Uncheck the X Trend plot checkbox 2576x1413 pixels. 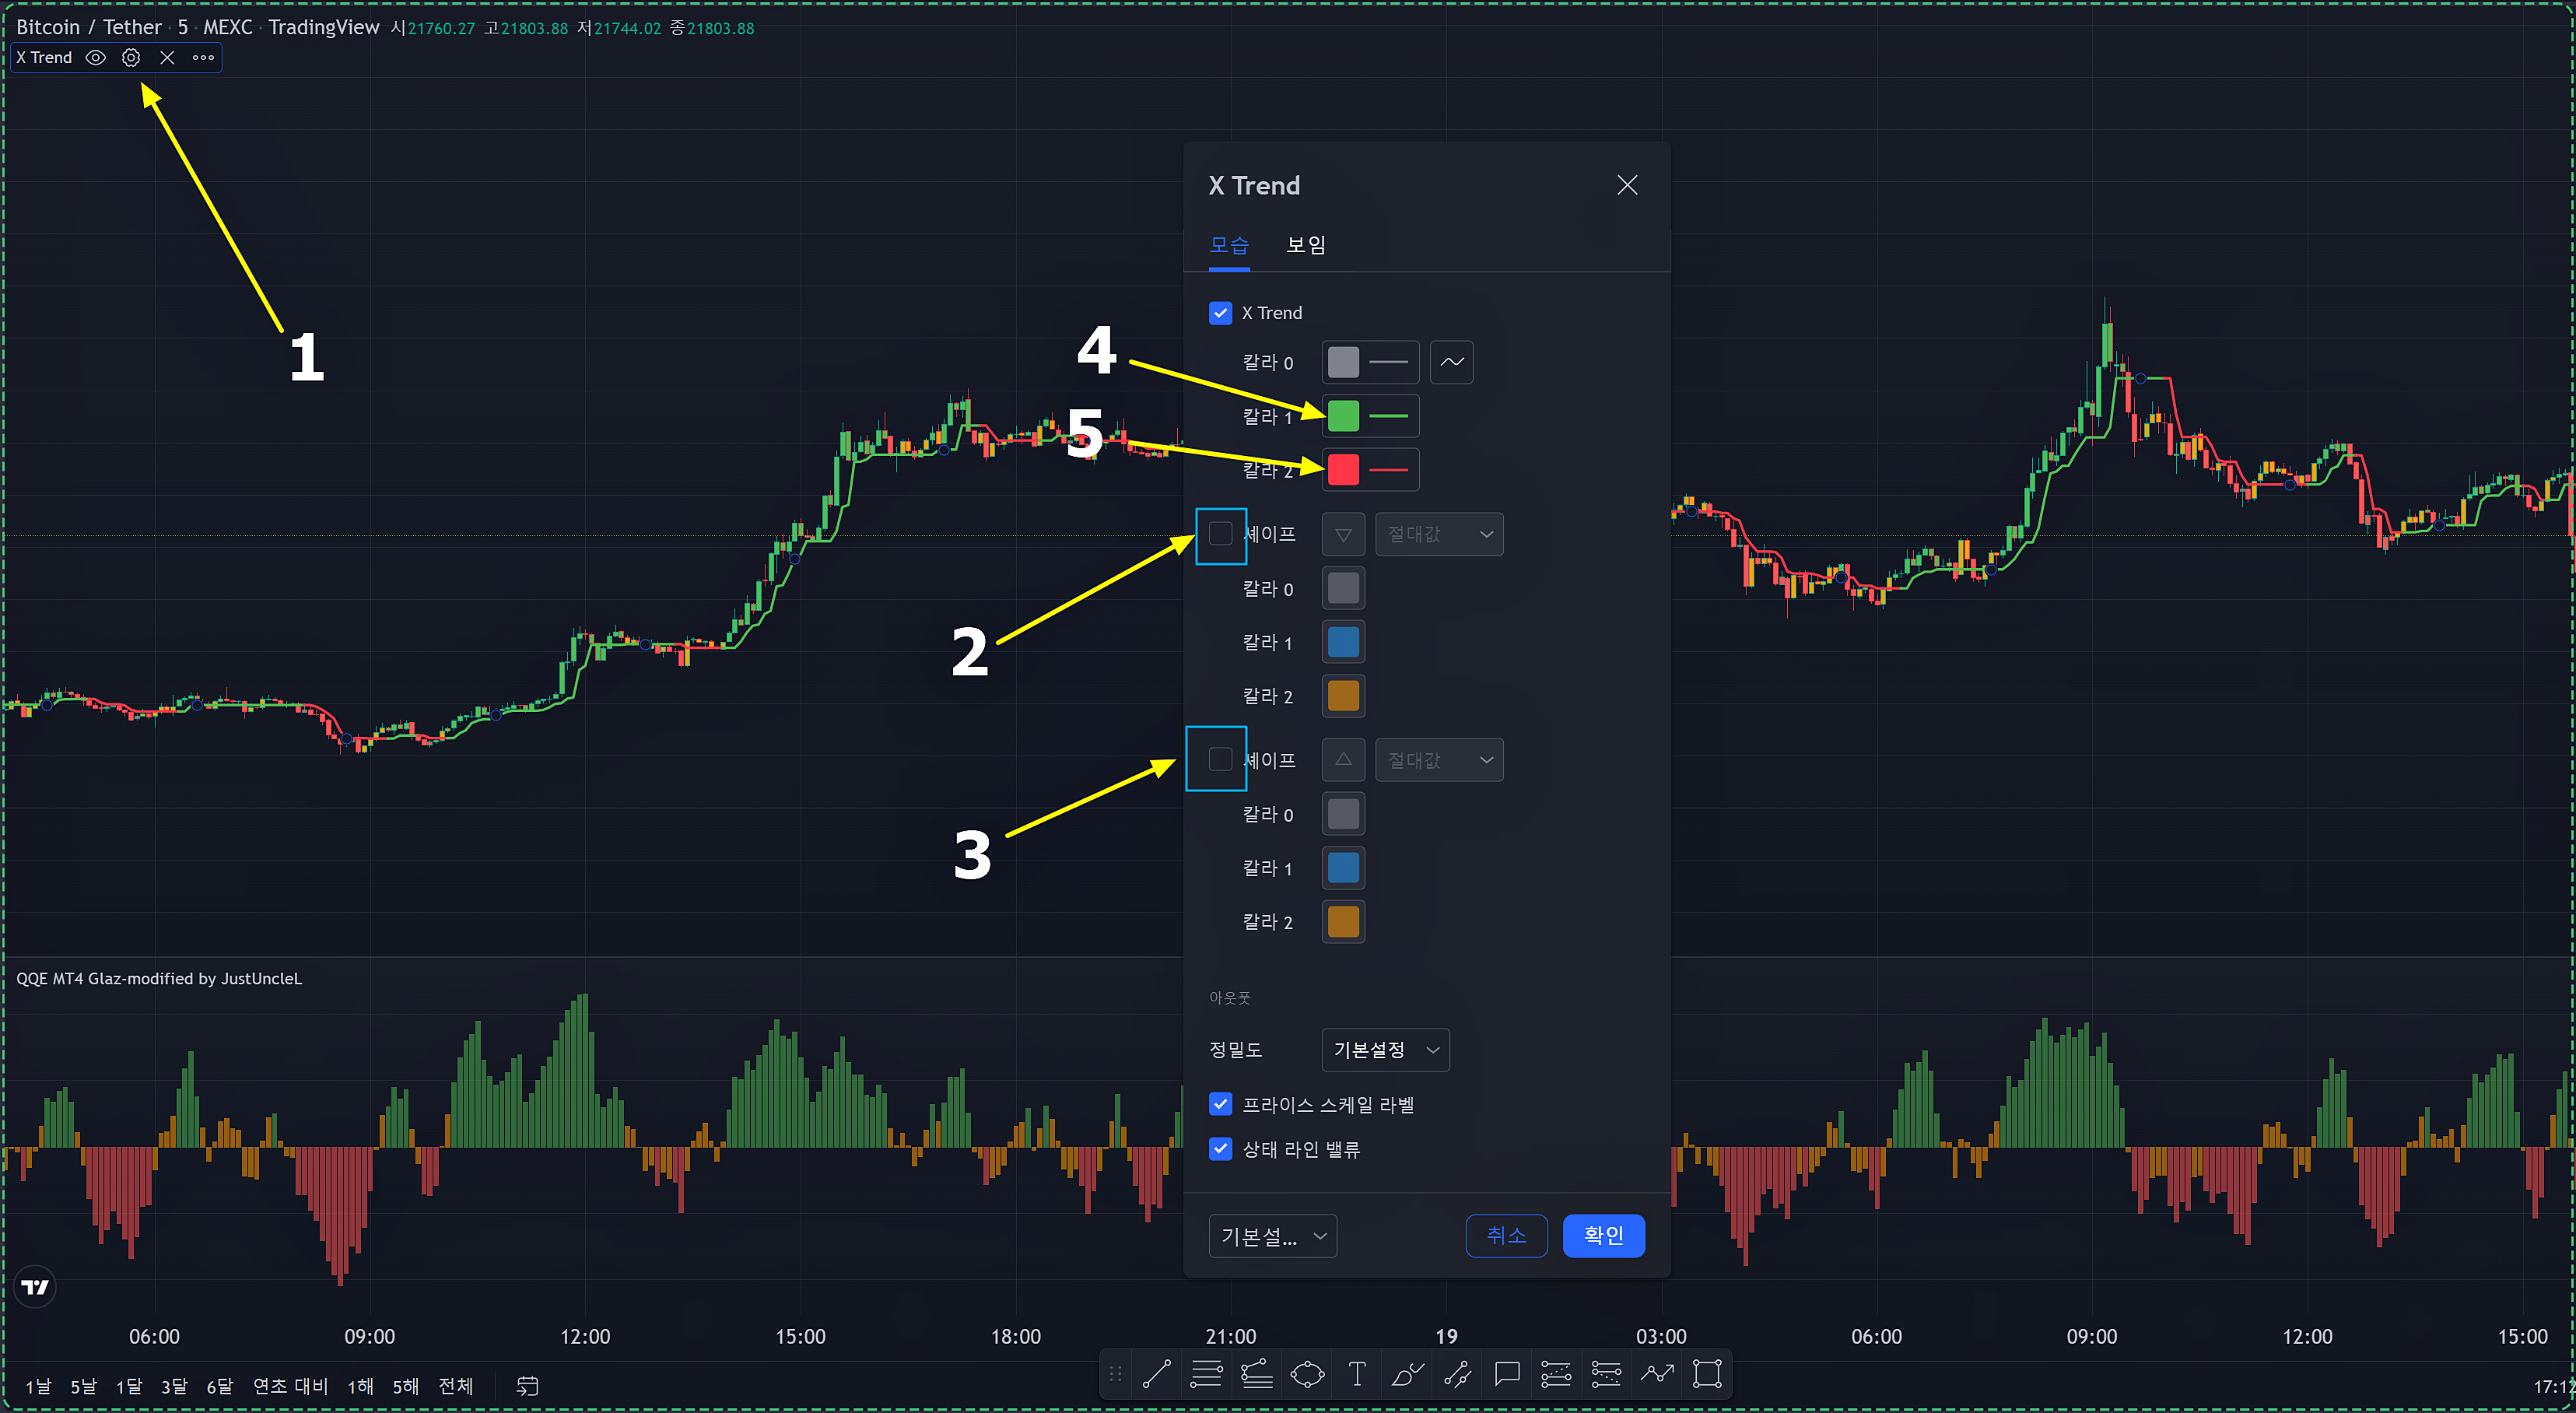[x=1220, y=313]
